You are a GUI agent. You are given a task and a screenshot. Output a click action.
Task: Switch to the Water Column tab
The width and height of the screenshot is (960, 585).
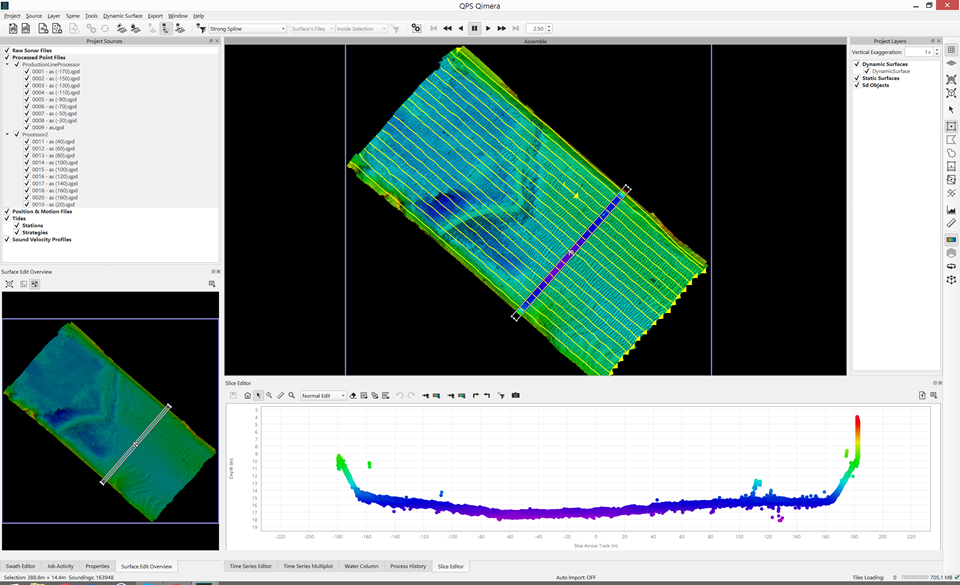[x=363, y=566]
